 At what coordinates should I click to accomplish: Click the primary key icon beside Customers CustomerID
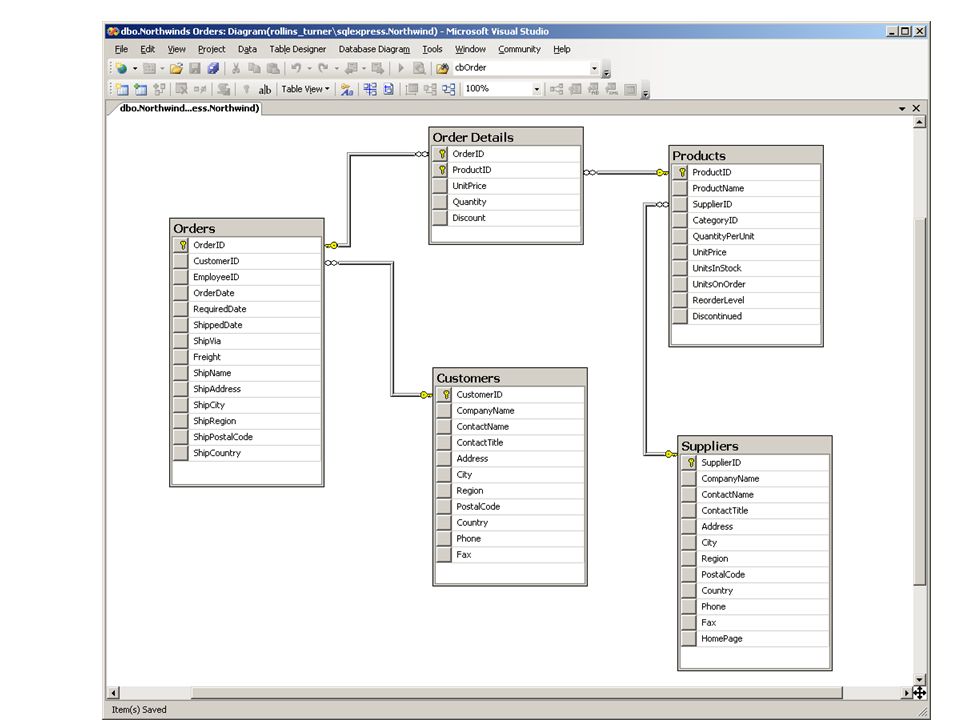[445, 395]
